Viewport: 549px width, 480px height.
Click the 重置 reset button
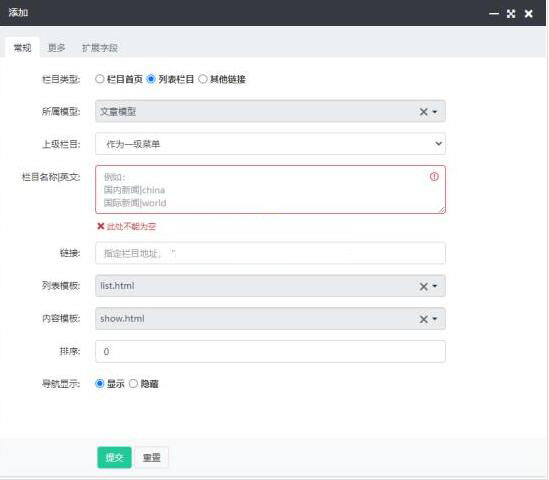[x=152, y=457]
